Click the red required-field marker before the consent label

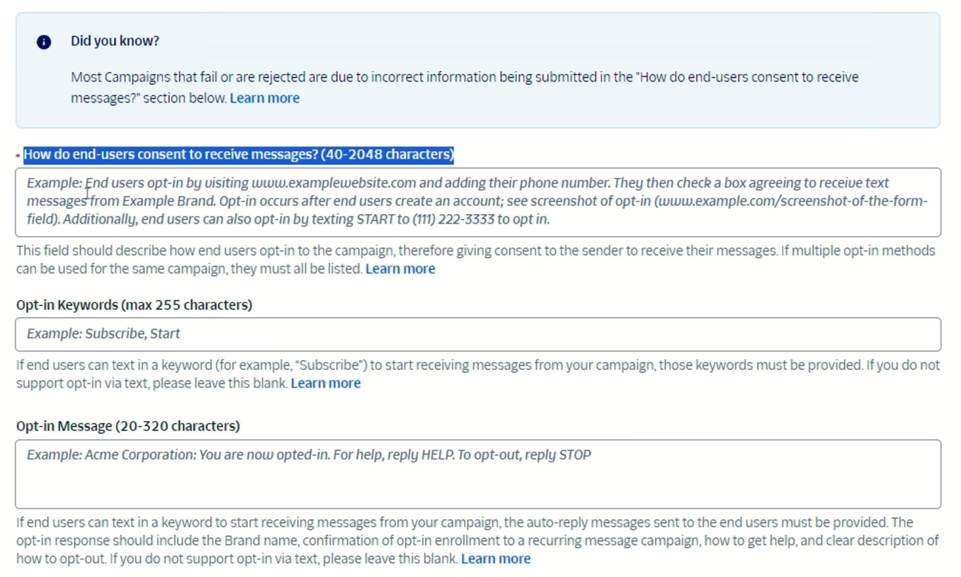pyautogui.click(x=18, y=155)
